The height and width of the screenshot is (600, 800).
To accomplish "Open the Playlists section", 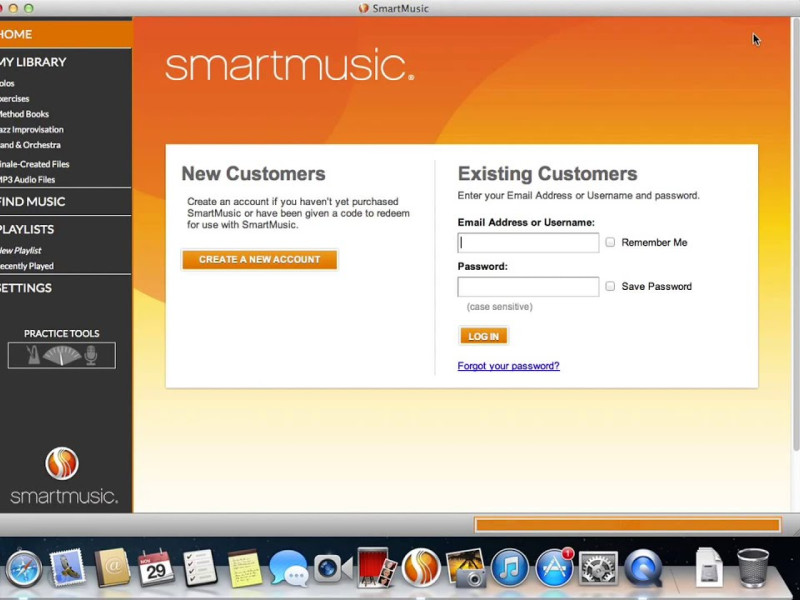I will tap(27, 229).
